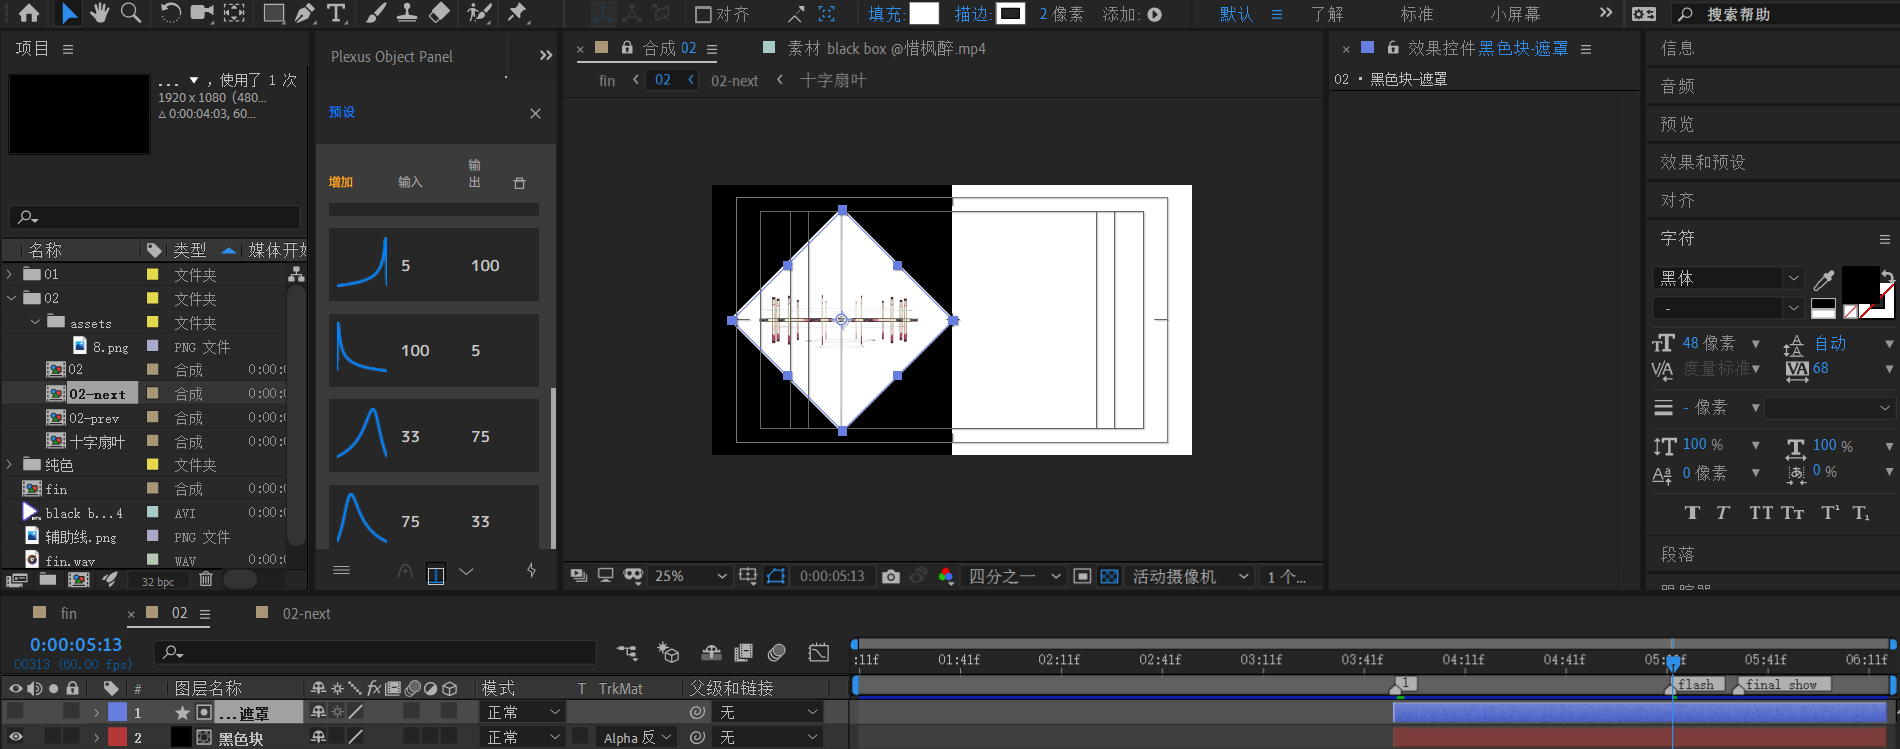Screen dimensions: 1900x749
Task: Toggle the Snapping 对齐 checkbox
Action: coord(703,14)
